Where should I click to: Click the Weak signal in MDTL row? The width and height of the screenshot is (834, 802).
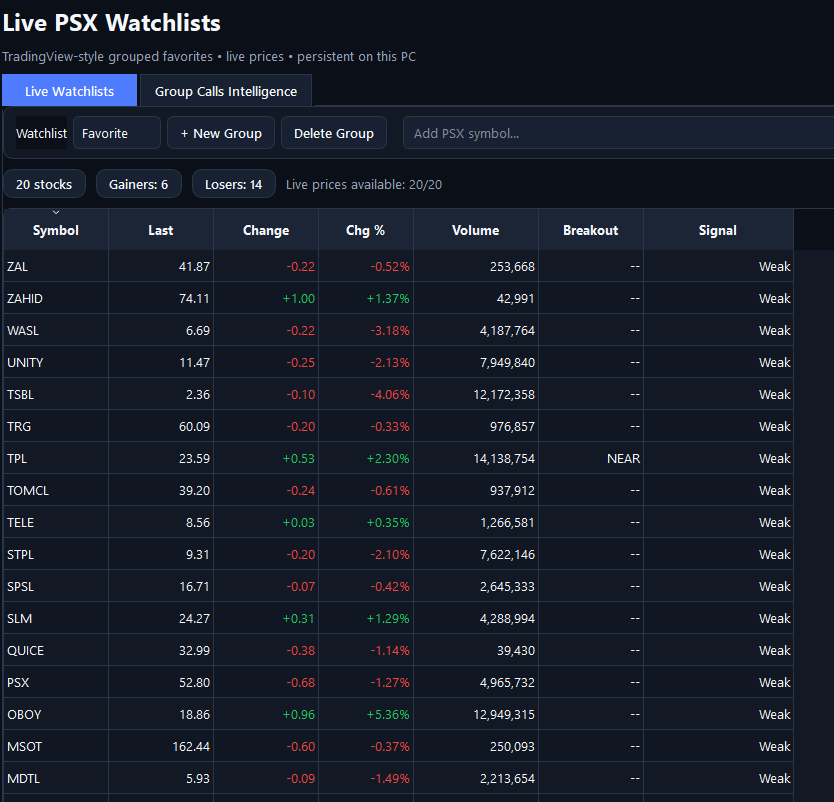(x=774, y=778)
